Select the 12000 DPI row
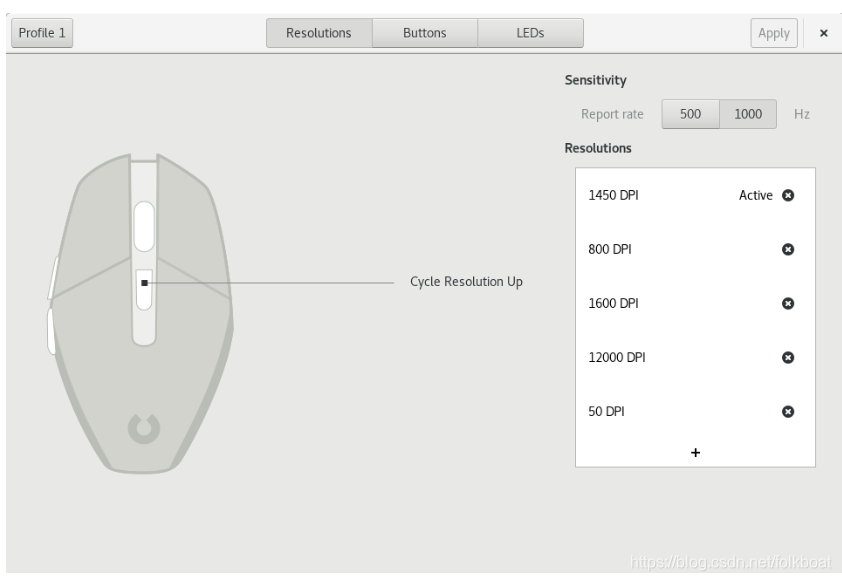This screenshot has width=842, height=581. pyautogui.click(x=695, y=358)
